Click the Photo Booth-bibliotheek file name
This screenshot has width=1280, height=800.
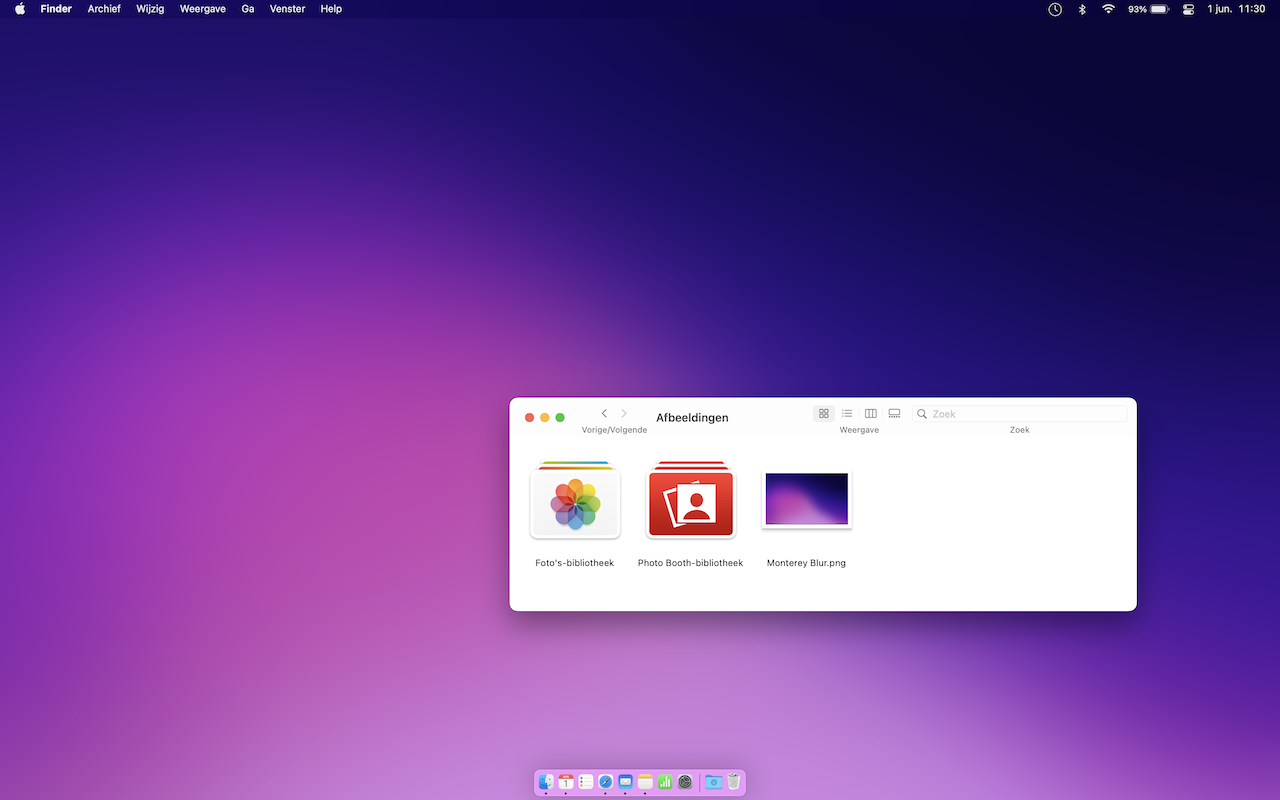click(x=691, y=563)
